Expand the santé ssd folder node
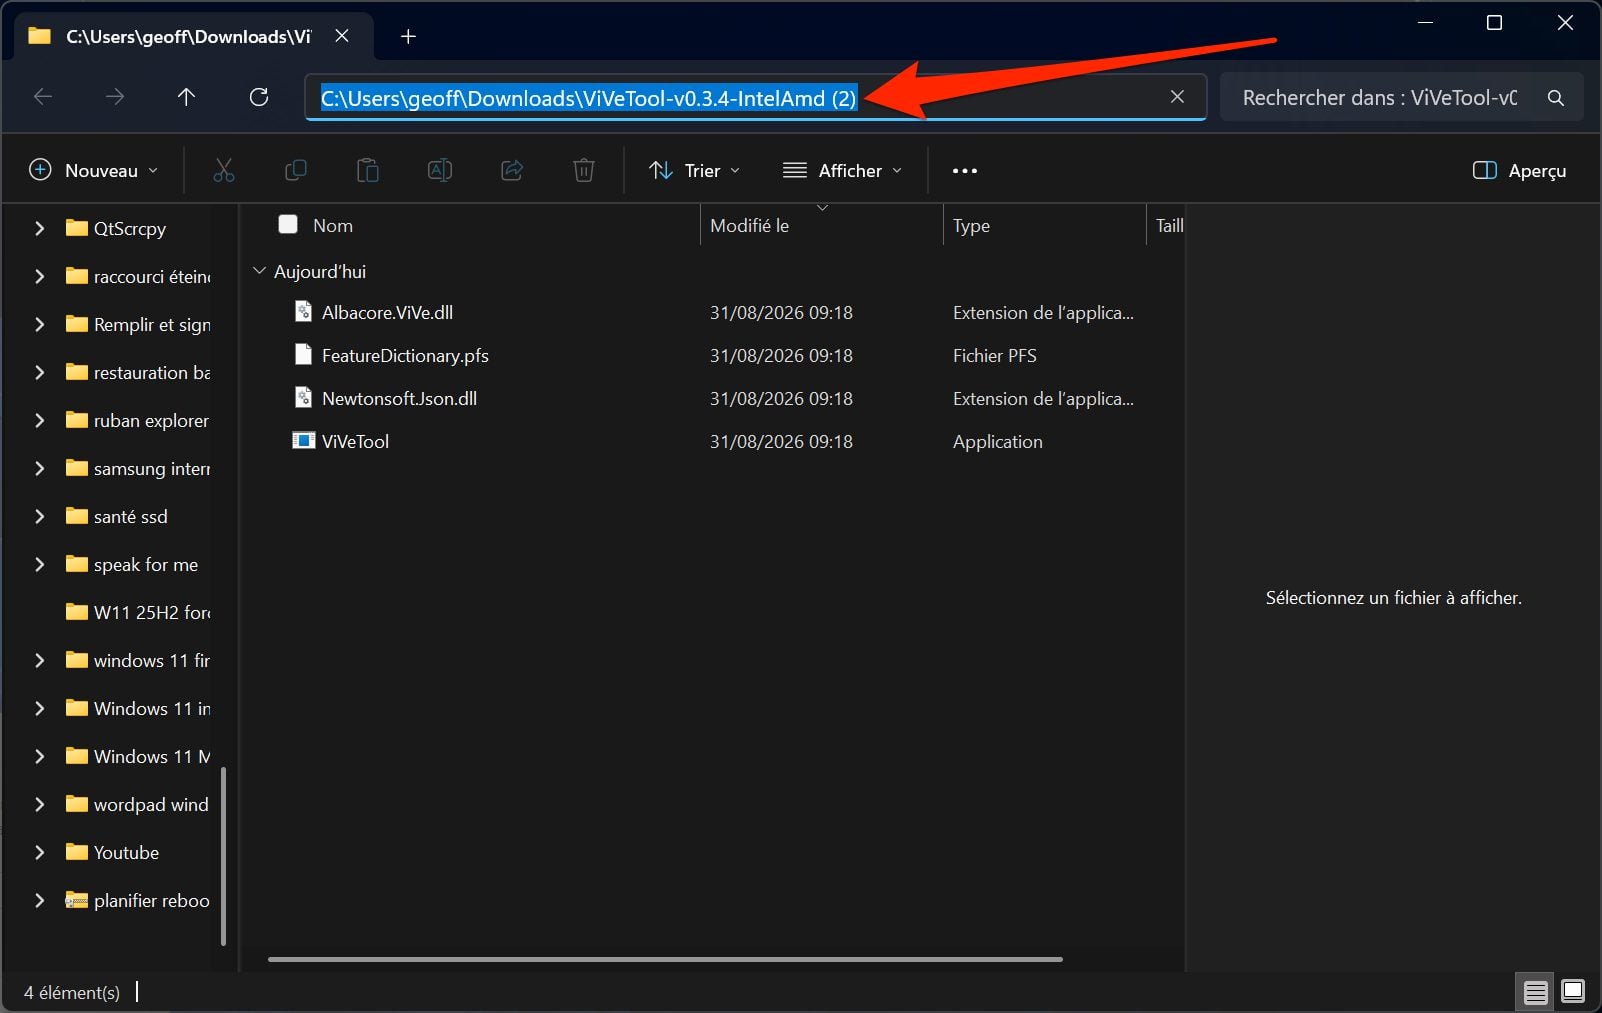Screen dimensions: 1602x1013 click(x=39, y=516)
